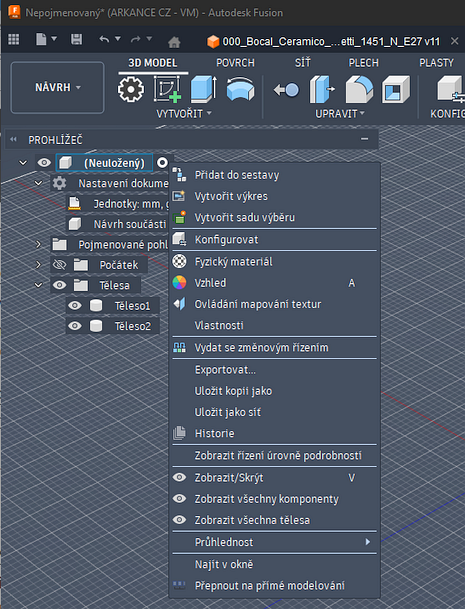Select Návrh součásti tree row
Screen dimensions: 465x609
click(x=117, y=224)
